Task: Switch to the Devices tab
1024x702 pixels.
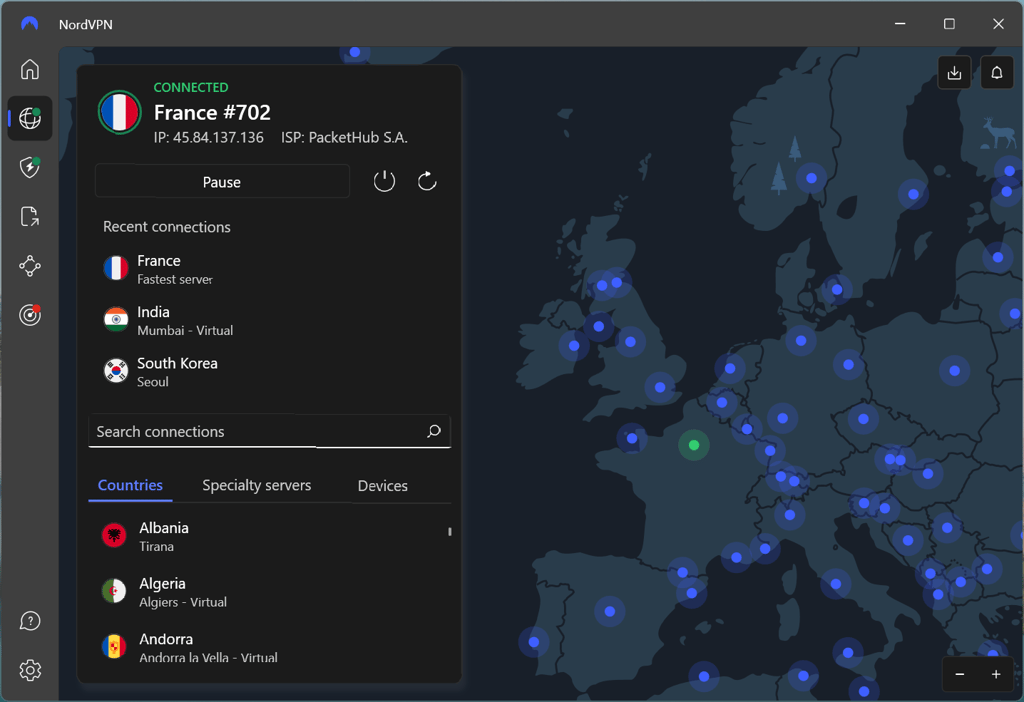Action: pyautogui.click(x=383, y=486)
